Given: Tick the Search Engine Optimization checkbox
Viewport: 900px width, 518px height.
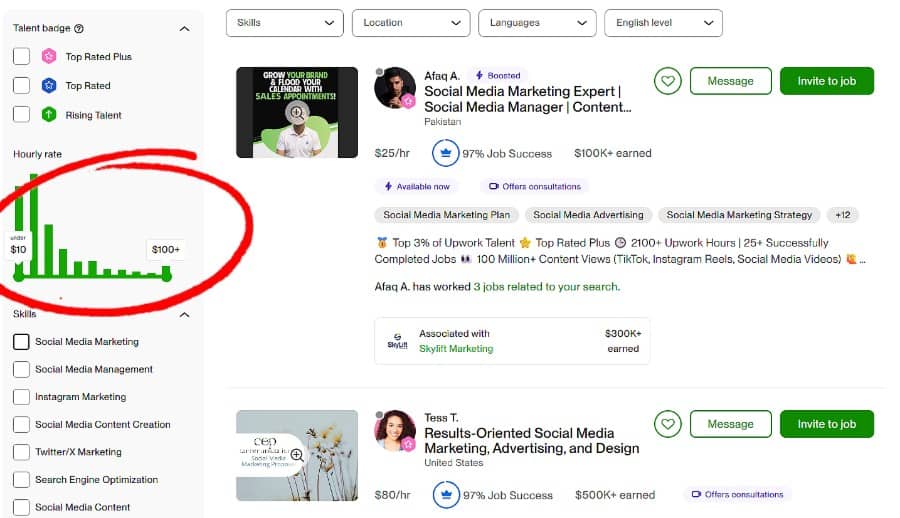Looking at the screenshot, I should point(21,480).
